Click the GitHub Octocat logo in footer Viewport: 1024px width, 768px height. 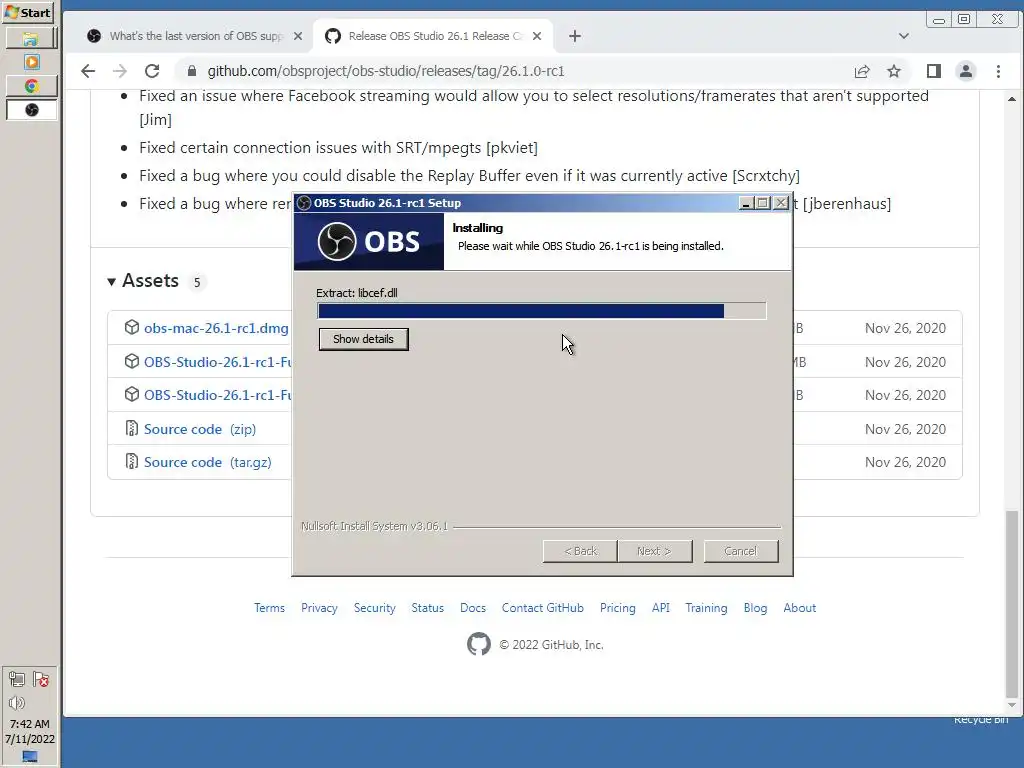[x=479, y=644]
